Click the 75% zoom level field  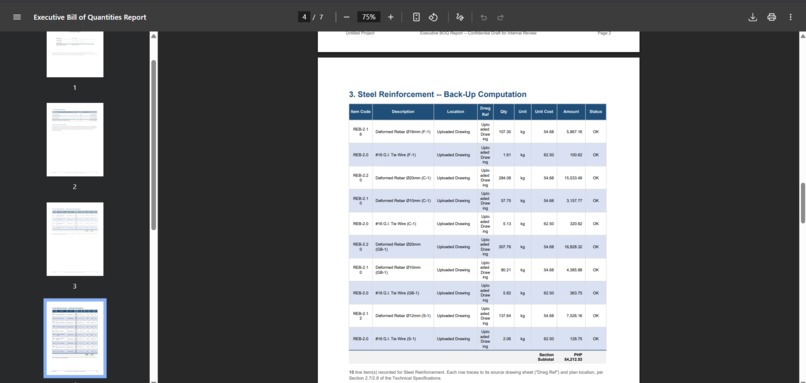coord(369,17)
